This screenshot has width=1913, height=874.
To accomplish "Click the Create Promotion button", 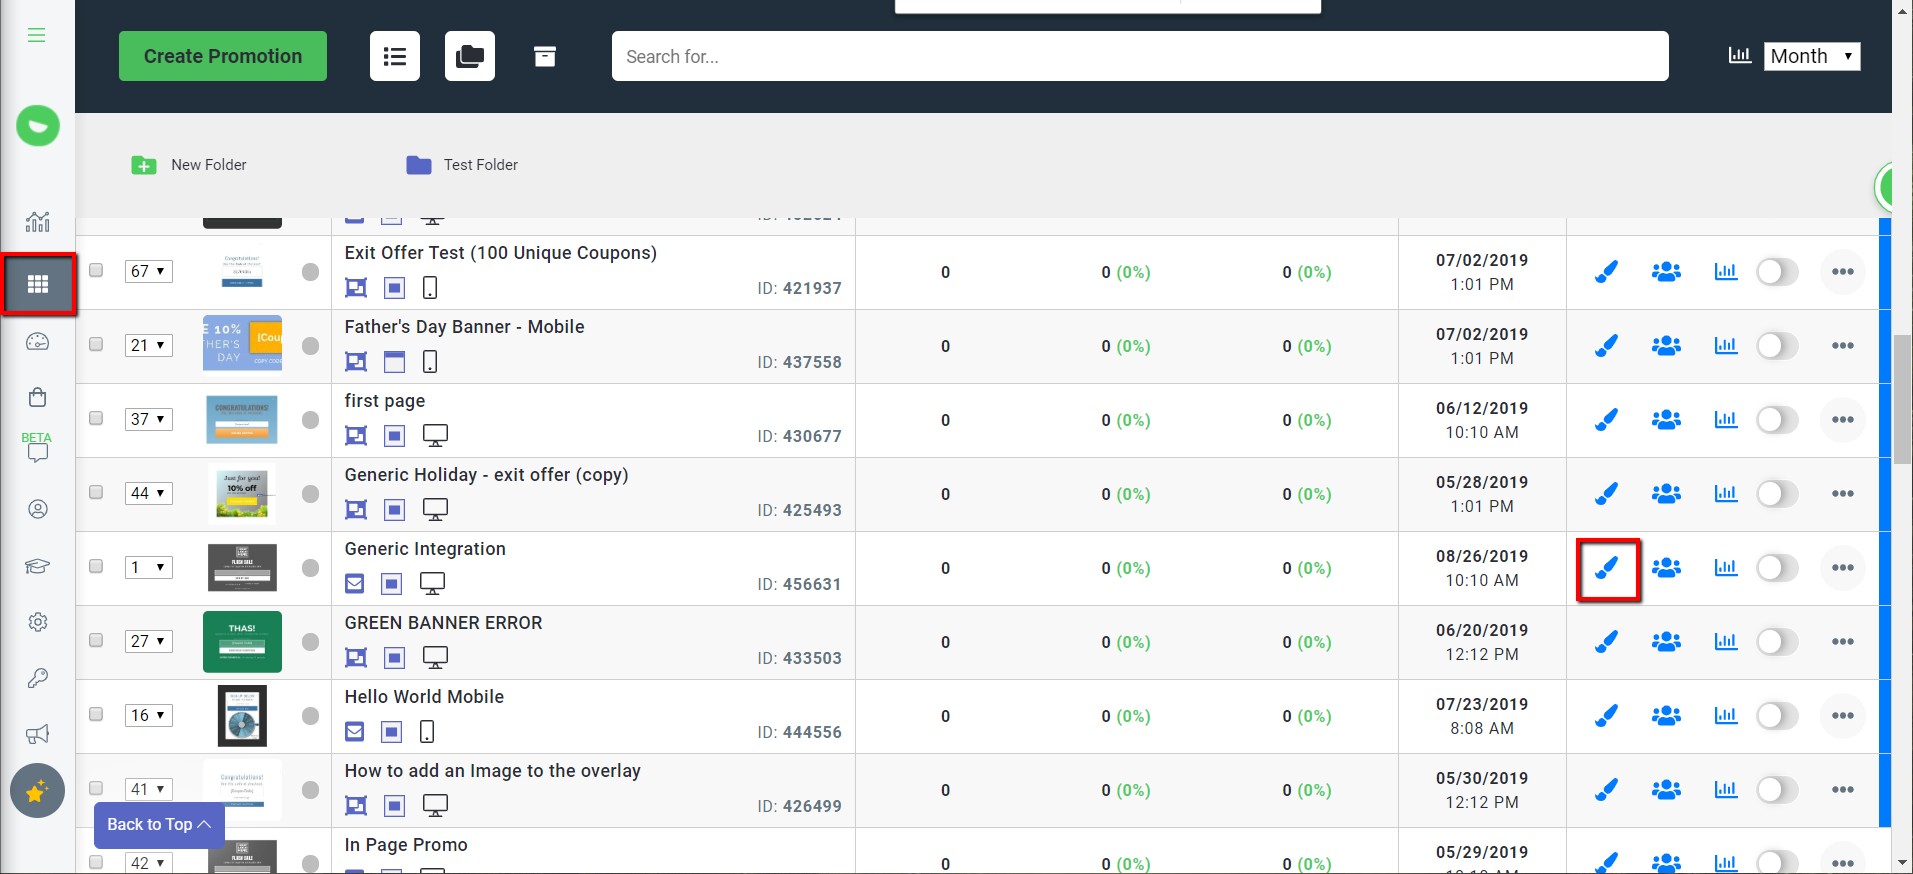I will [223, 56].
